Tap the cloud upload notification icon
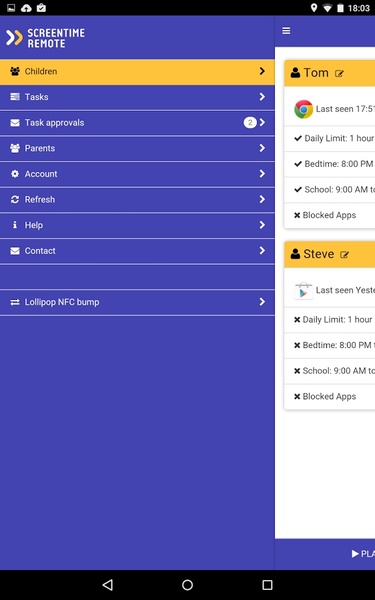 [26, 8]
